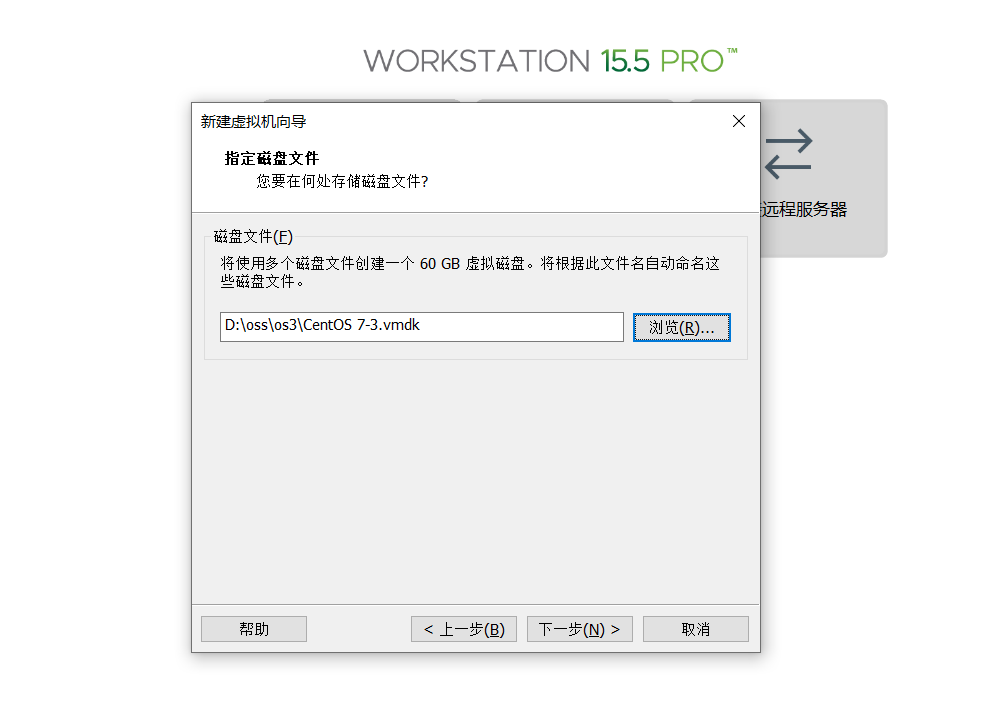Screen dimensions: 1007x705
Task: Click the 远程服务器 label behind dialog
Action: (x=803, y=209)
